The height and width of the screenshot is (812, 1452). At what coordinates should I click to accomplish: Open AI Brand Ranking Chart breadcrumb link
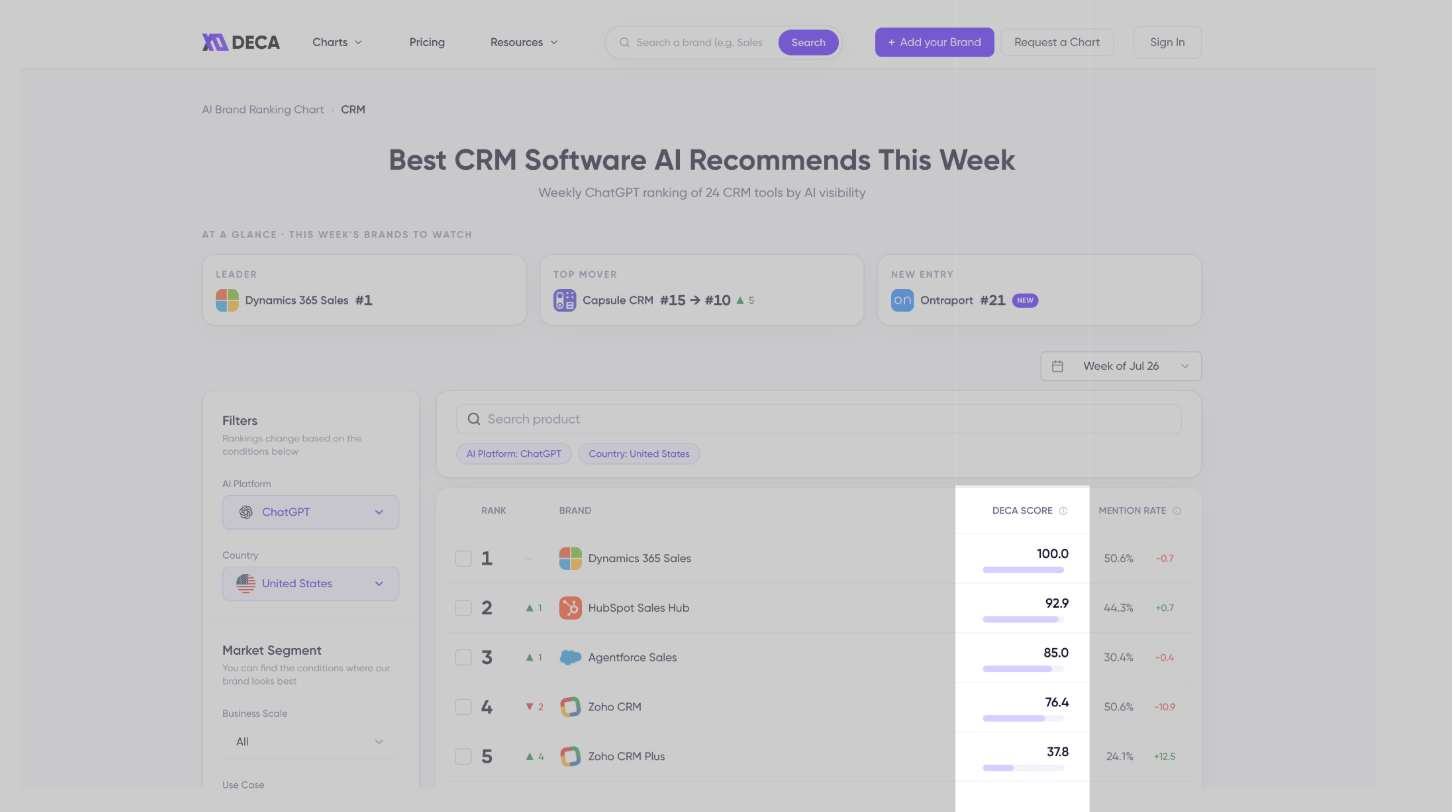[263, 110]
